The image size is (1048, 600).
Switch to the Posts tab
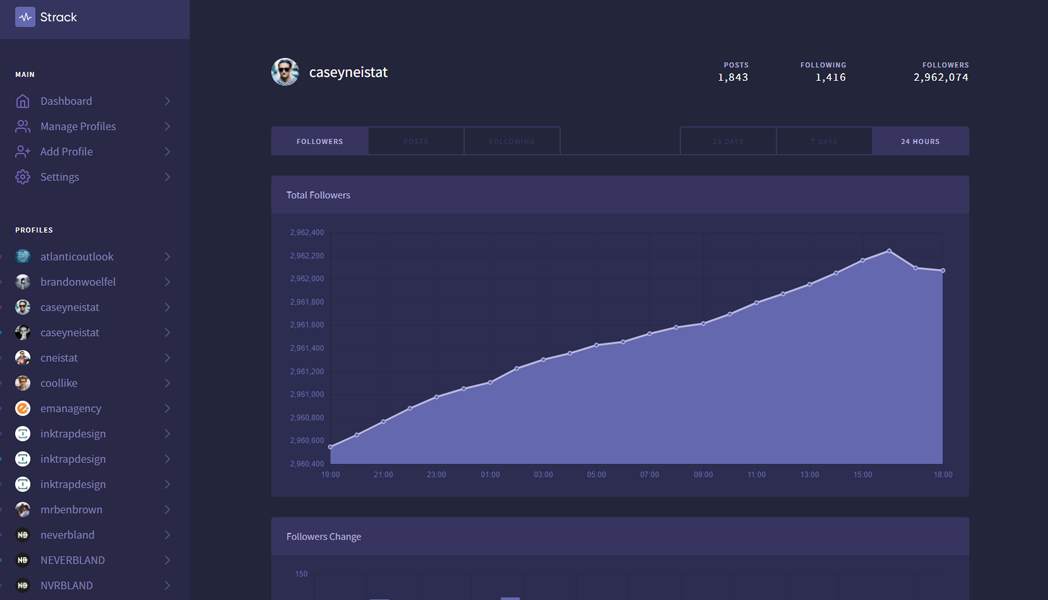(x=416, y=140)
